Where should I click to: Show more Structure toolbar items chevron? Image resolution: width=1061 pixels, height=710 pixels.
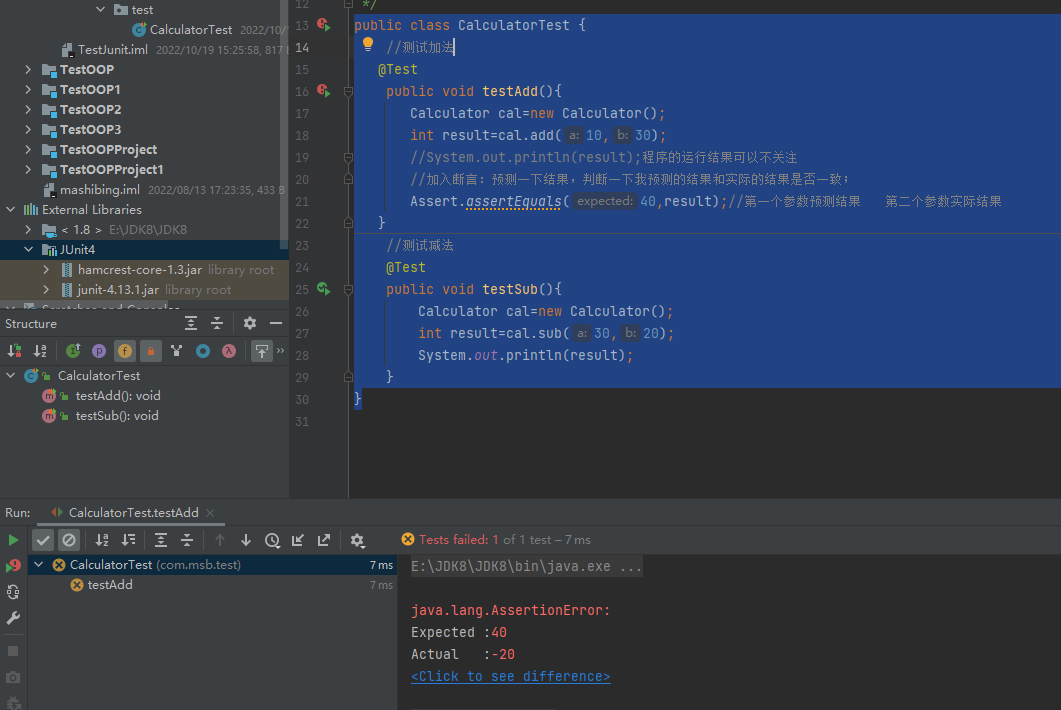click(280, 351)
